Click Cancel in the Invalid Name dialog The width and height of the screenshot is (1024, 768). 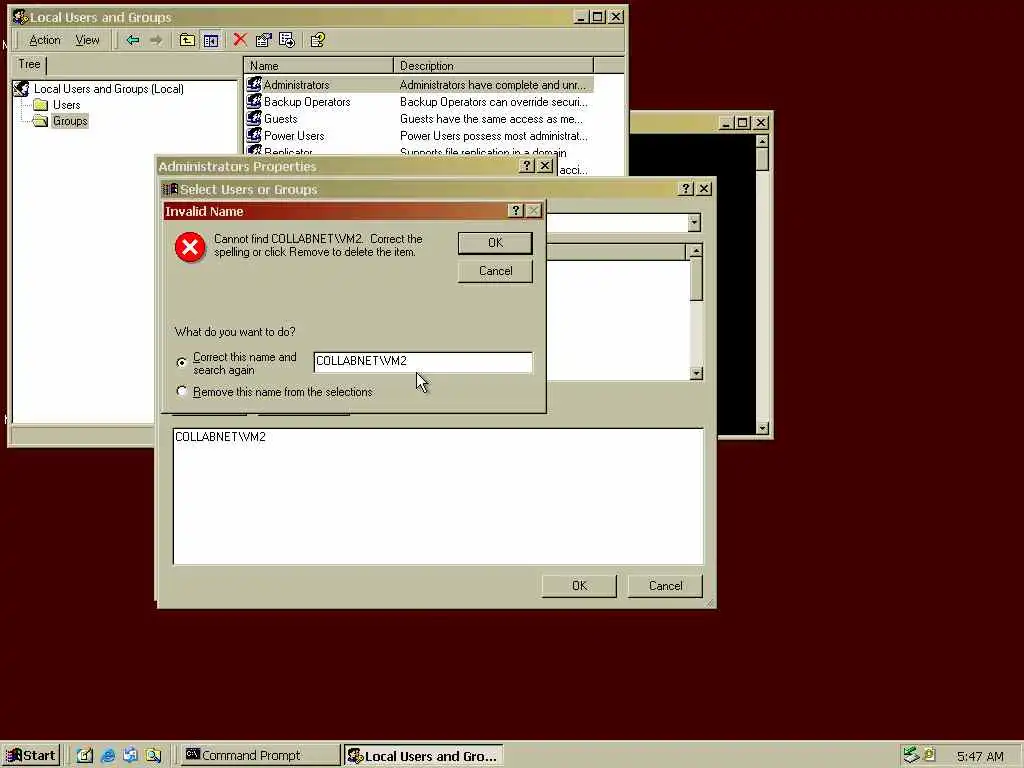coord(495,271)
